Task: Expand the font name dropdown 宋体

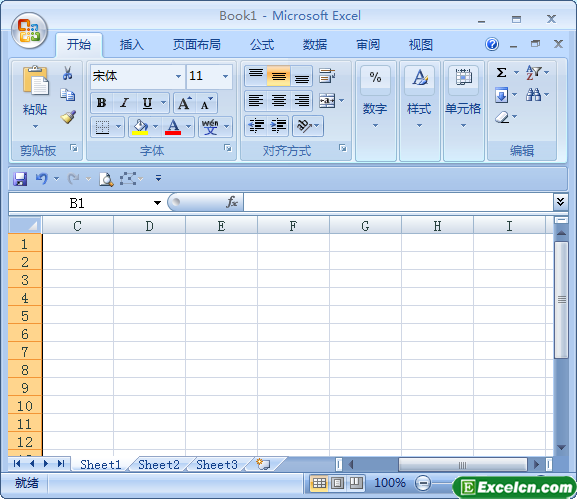Action: click(x=178, y=76)
